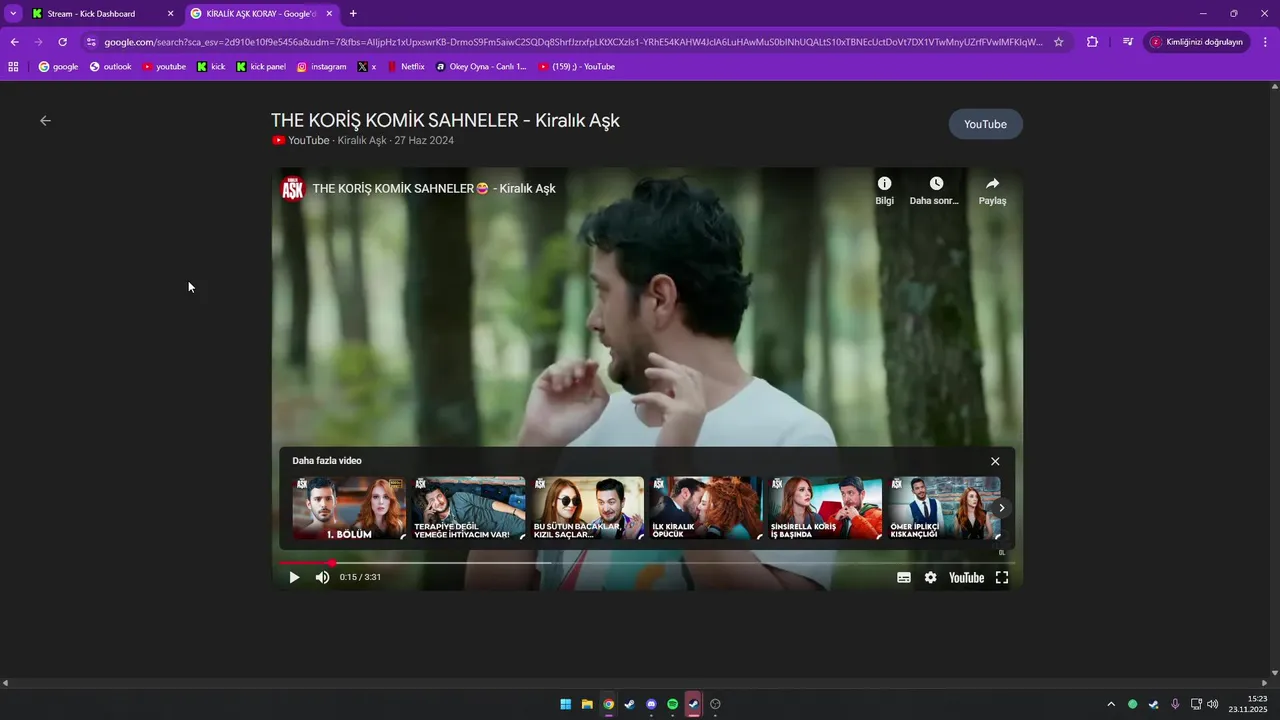Click browser back button
Screen dimensions: 1280x720
click(14, 42)
